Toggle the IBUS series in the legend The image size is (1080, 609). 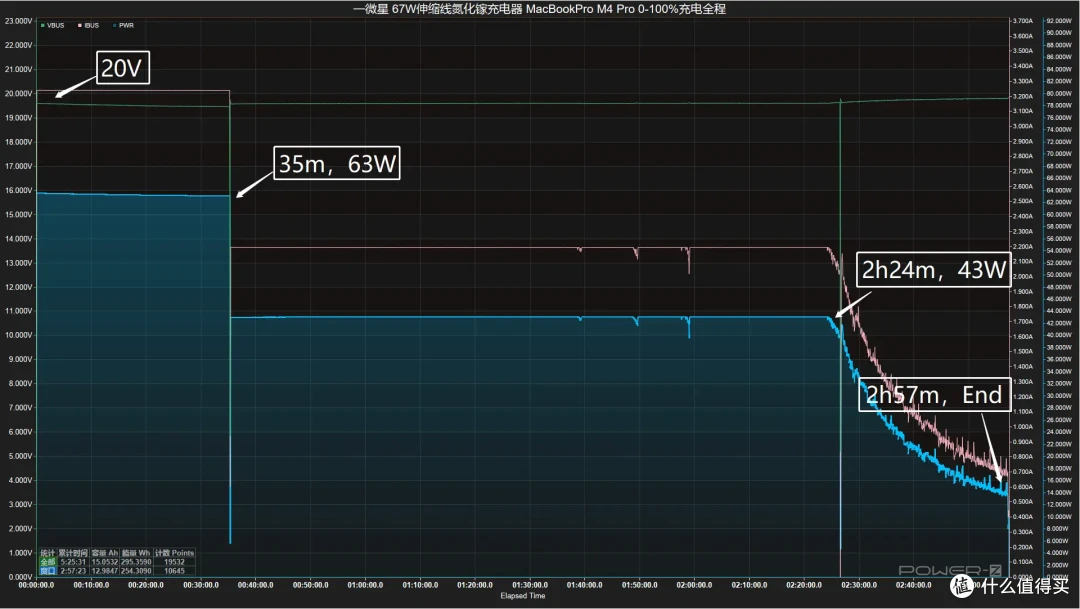88,25
